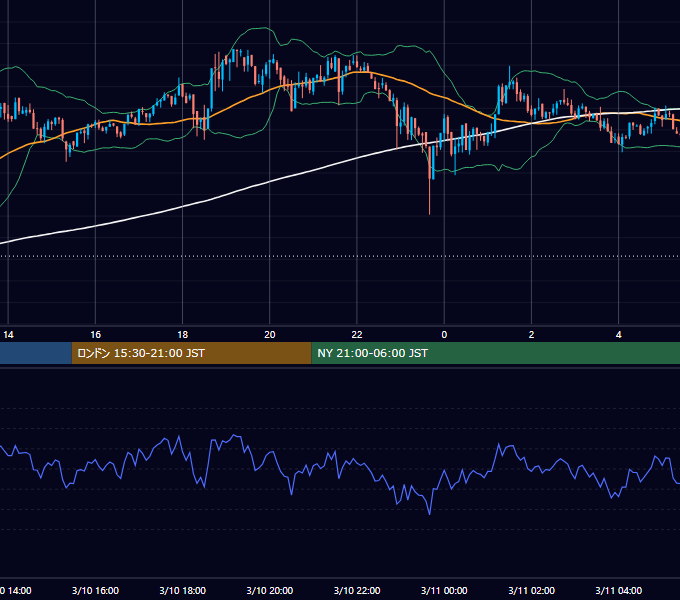
Task: Click the 3/11 02:00 label on oscillator axis
Action: pos(531,590)
